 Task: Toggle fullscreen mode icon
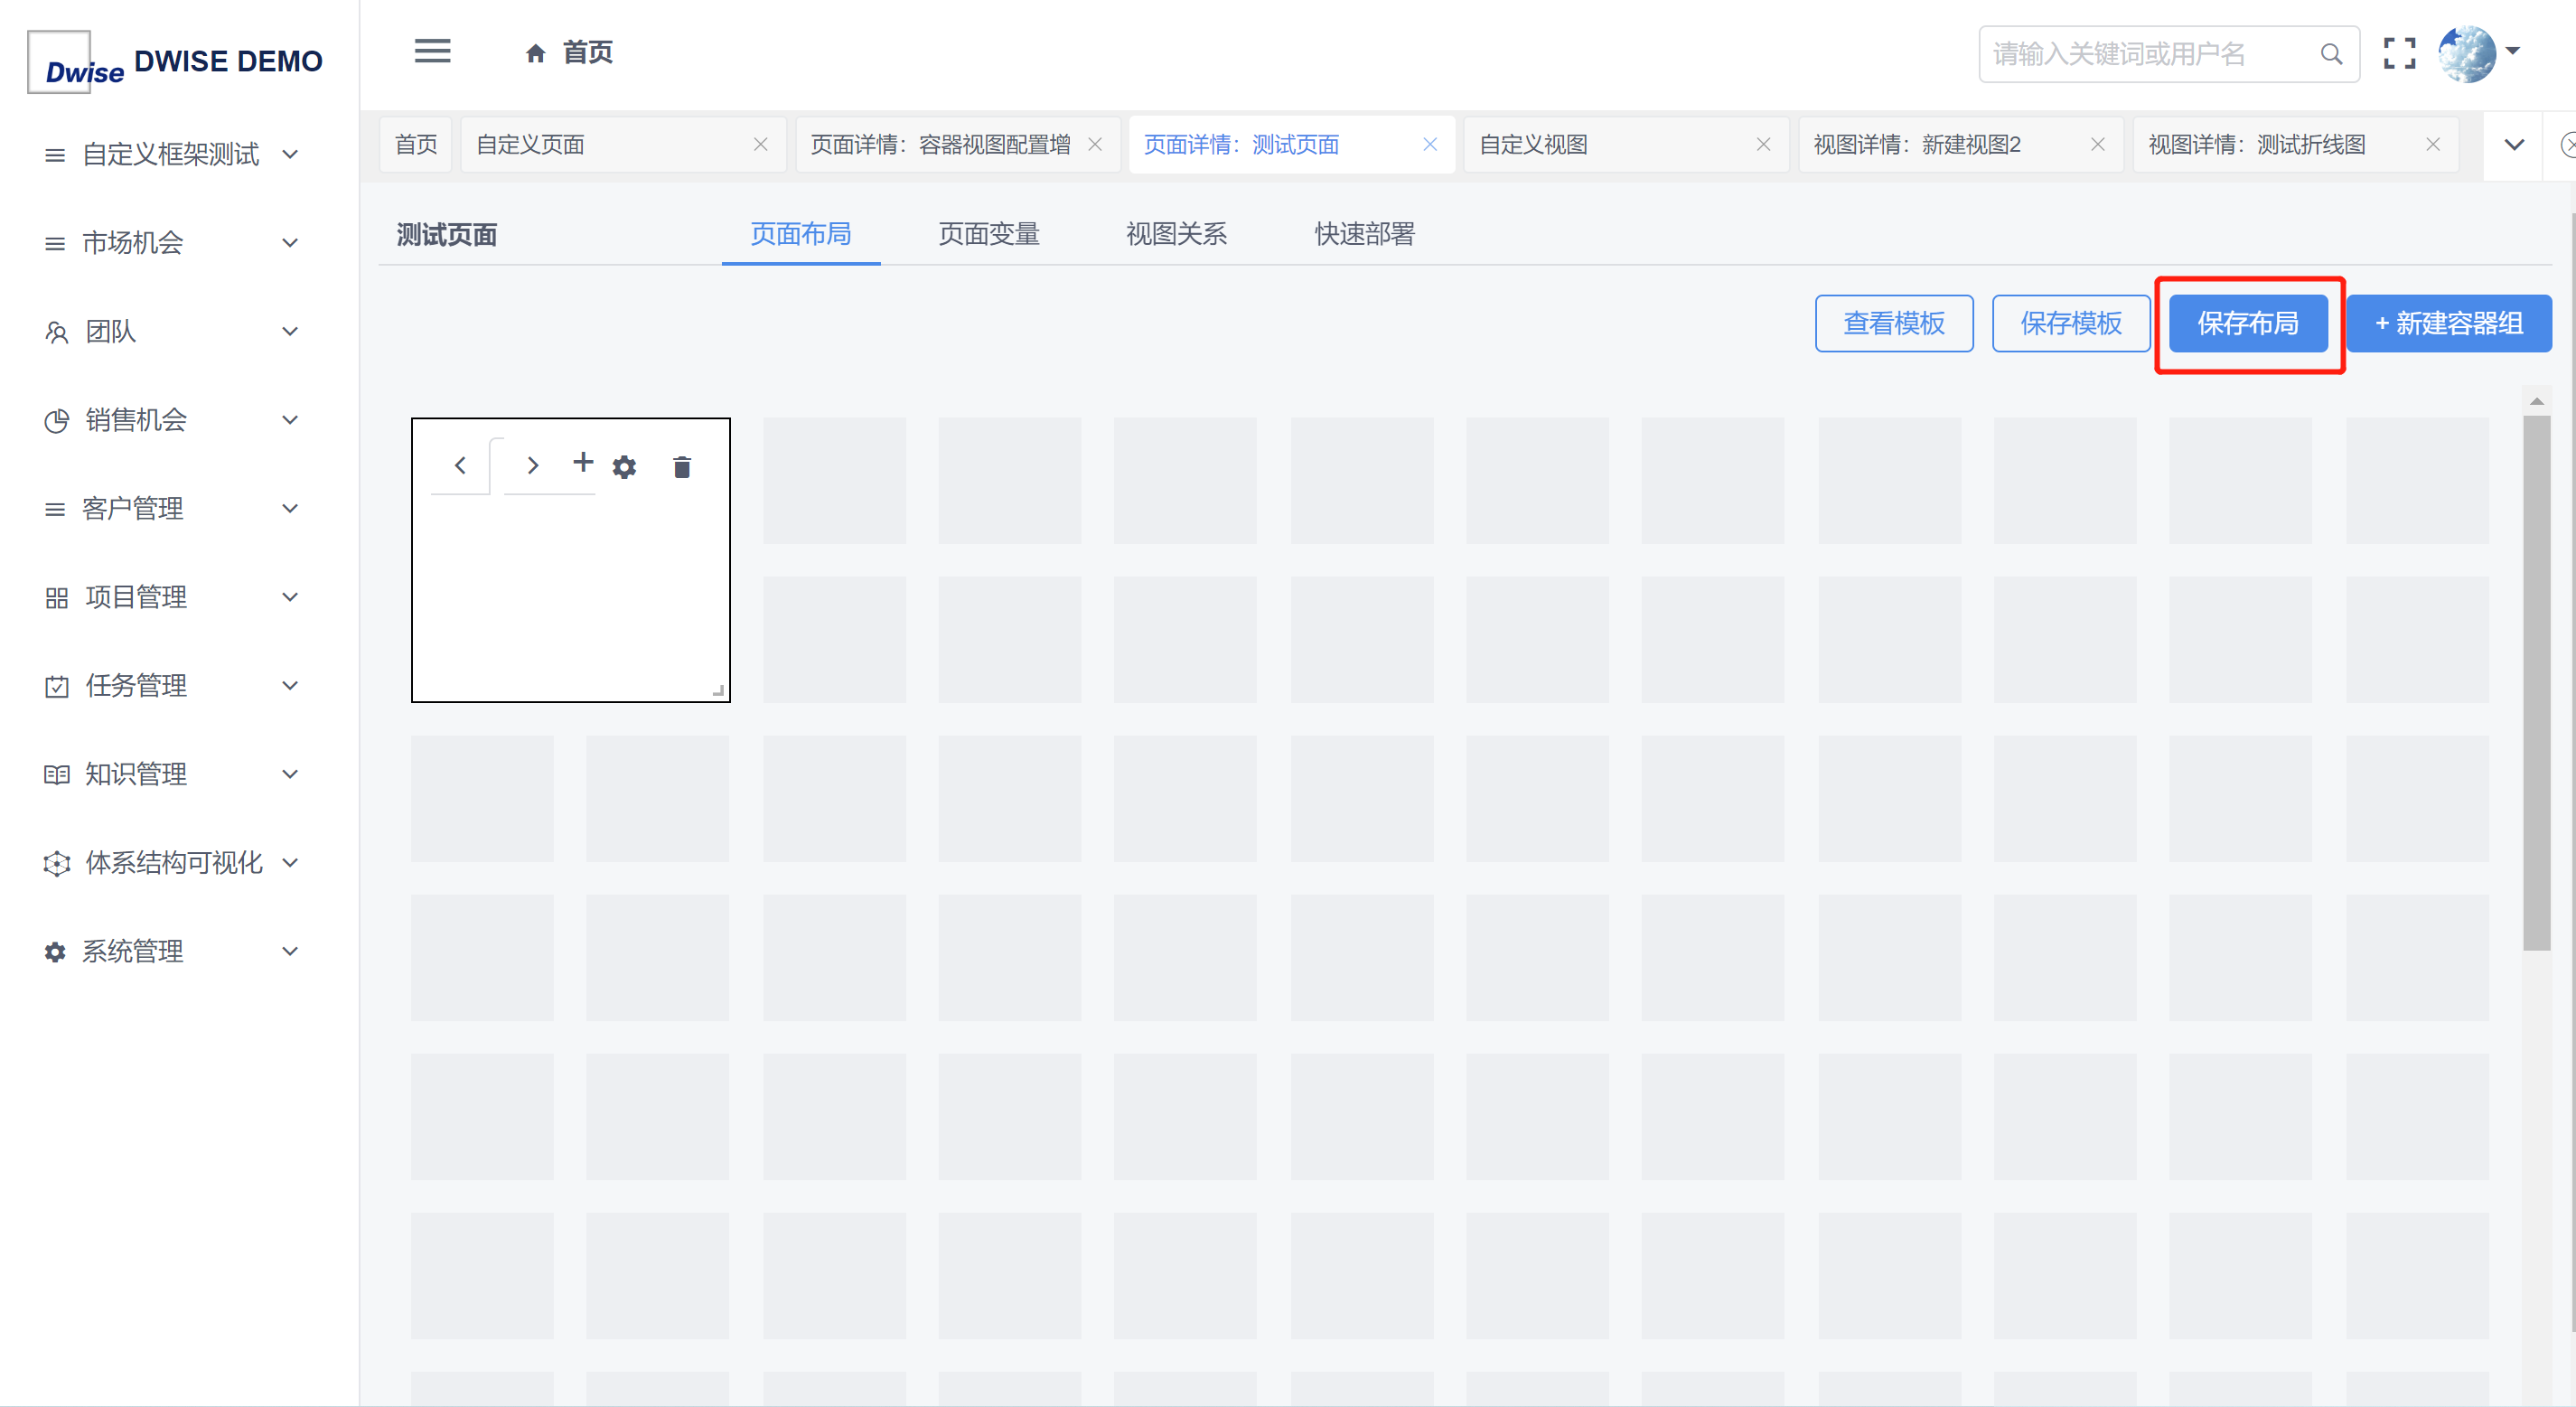click(x=2399, y=54)
